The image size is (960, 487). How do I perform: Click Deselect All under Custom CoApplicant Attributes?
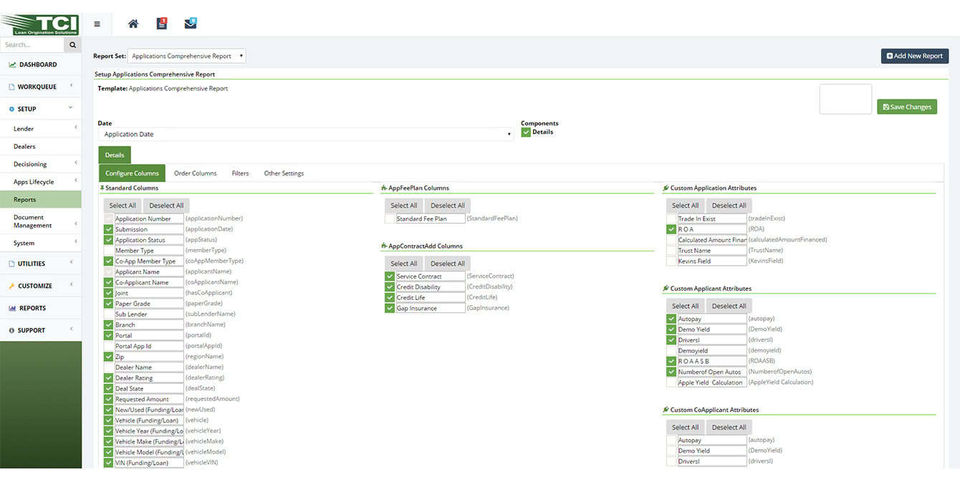729,428
